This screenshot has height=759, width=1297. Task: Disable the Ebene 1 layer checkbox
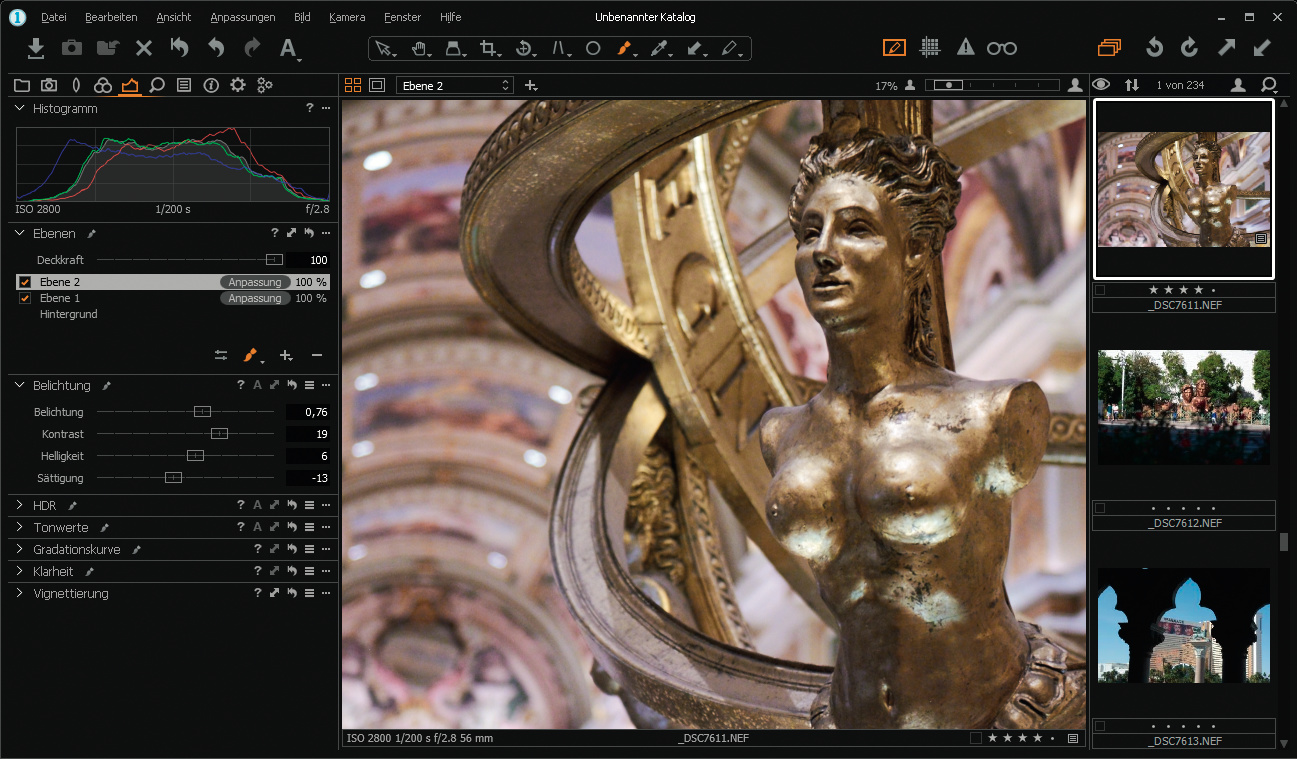[25, 298]
